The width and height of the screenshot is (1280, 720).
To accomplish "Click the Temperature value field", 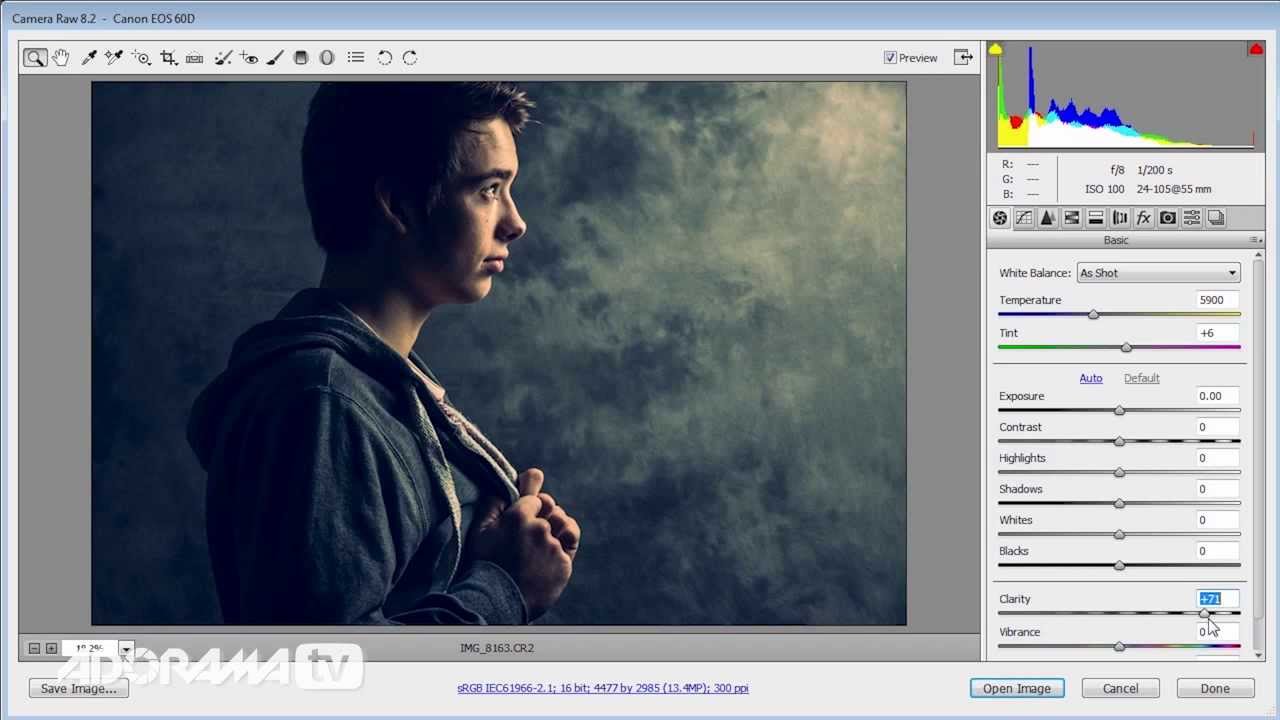I will 1218,300.
